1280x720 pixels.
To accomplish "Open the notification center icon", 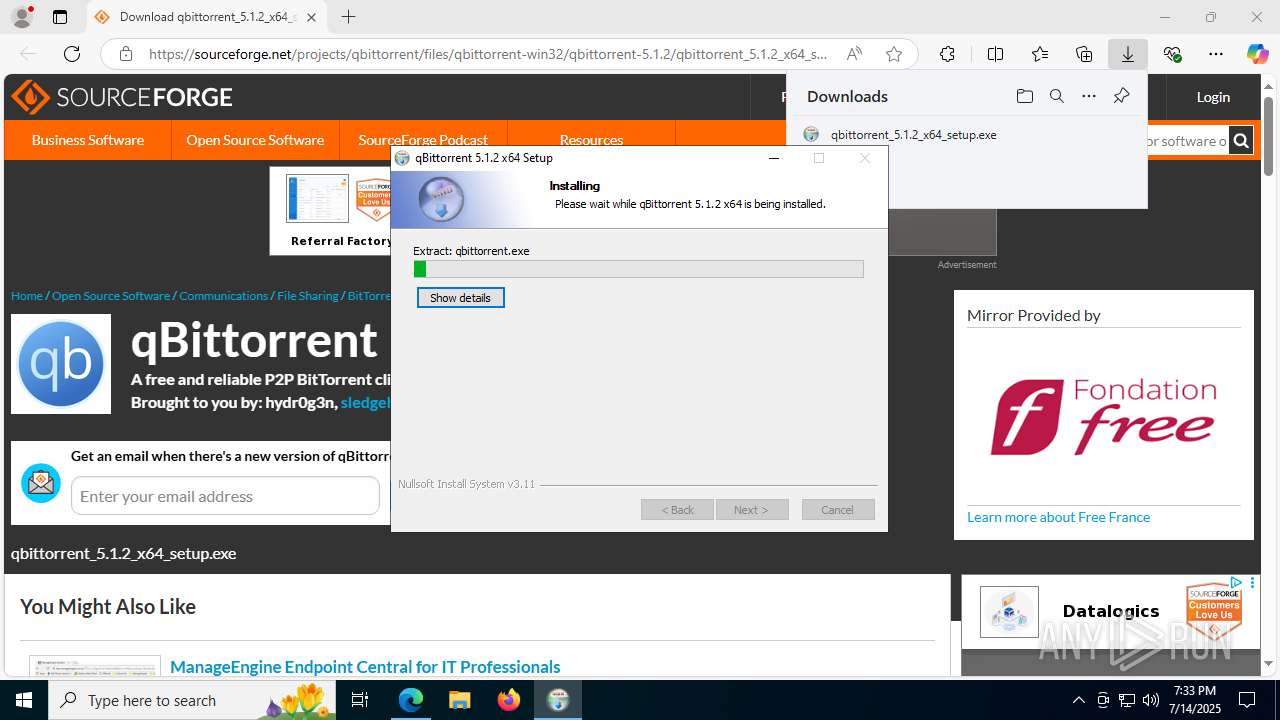I will (1247, 700).
